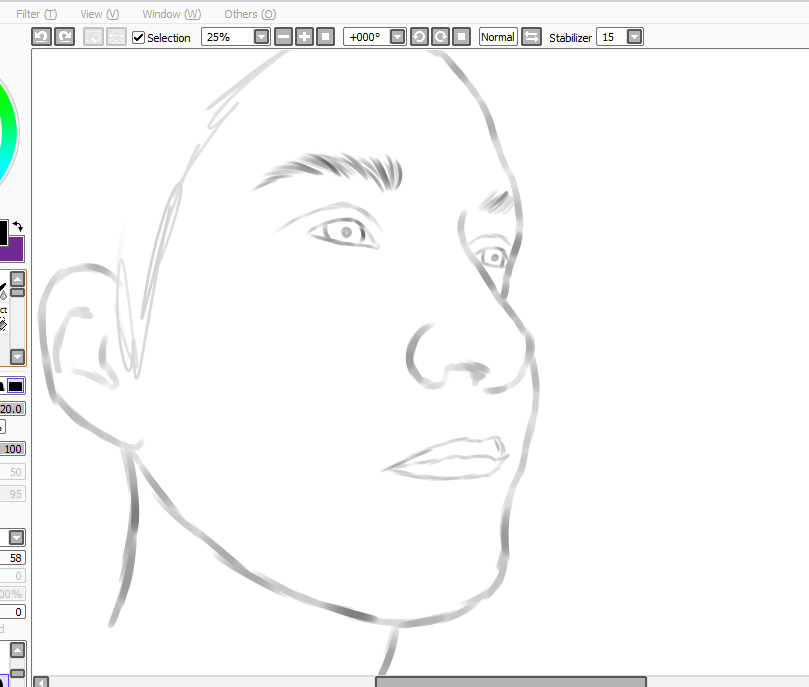Open the Filter menu
The width and height of the screenshot is (809, 687).
[x=36, y=14]
